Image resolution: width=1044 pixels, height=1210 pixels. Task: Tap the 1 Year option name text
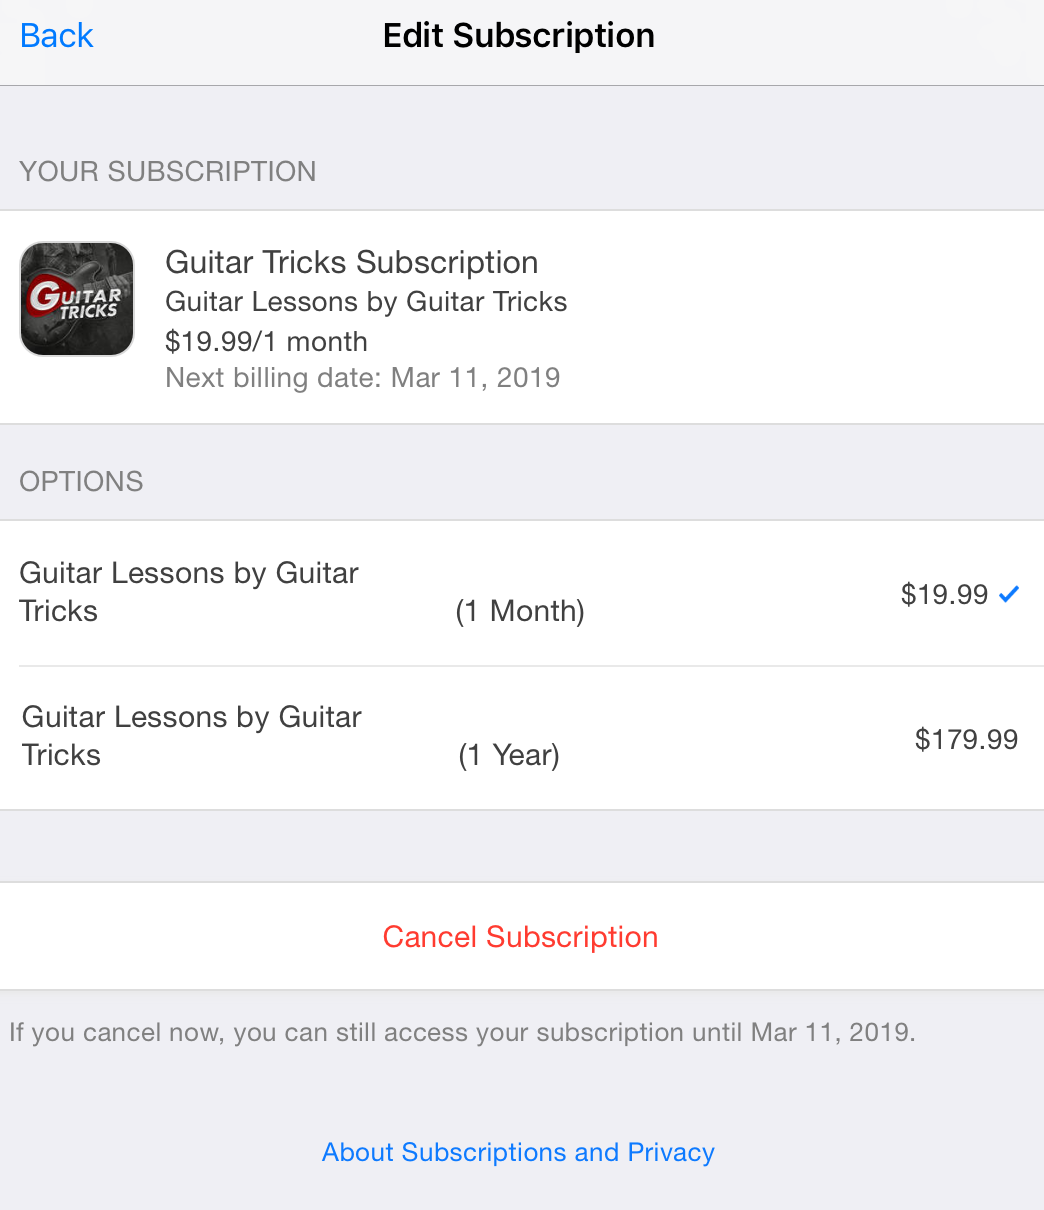tap(192, 736)
